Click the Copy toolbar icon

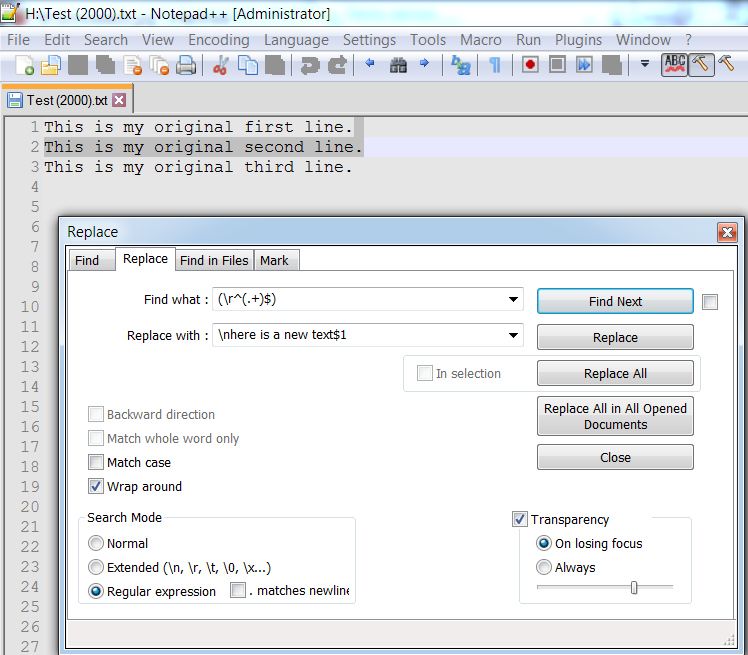(x=248, y=64)
